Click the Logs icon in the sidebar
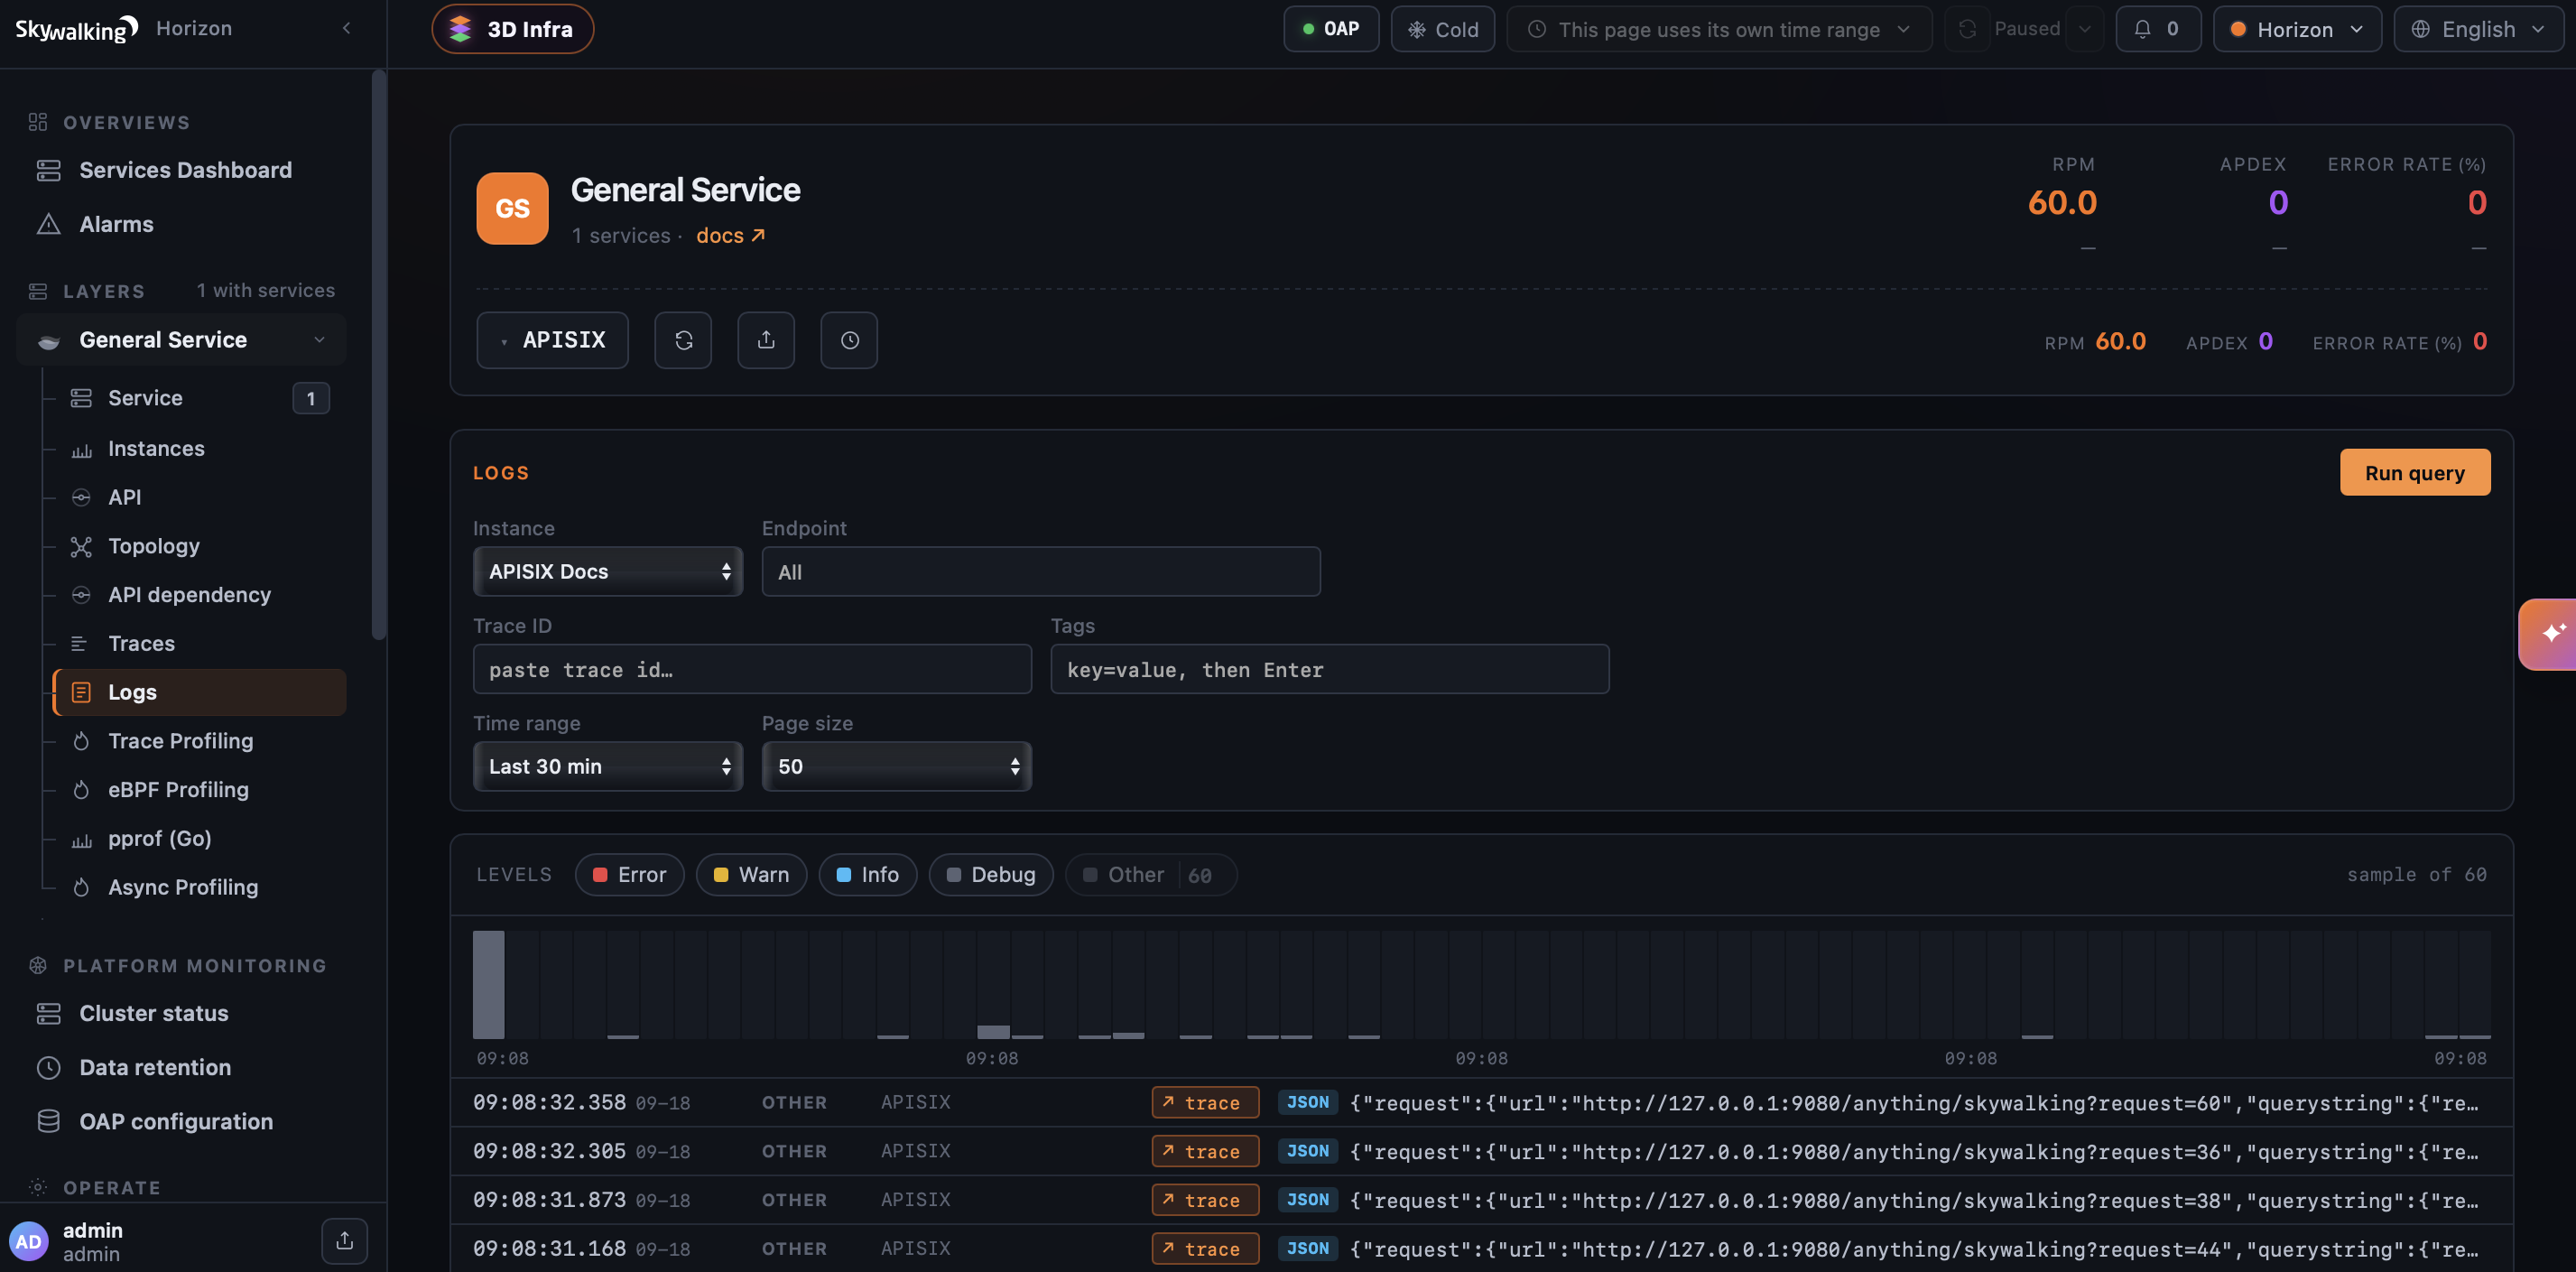This screenshot has height=1272, width=2576. 81,692
